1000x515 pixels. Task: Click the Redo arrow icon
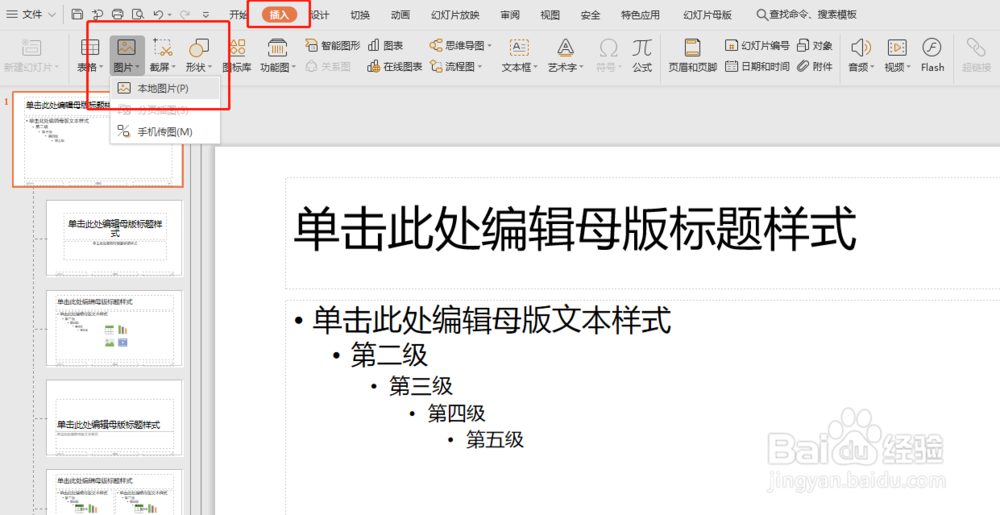(x=185, y=14)
